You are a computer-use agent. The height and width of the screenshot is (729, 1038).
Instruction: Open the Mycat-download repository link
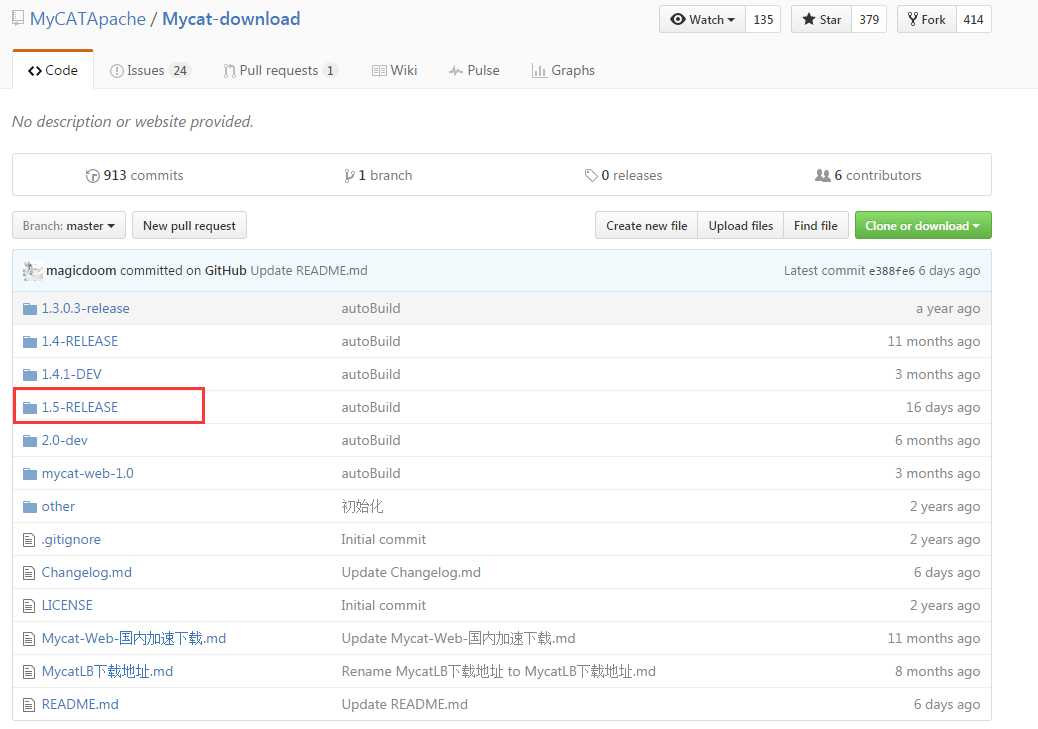coord(231,19)
